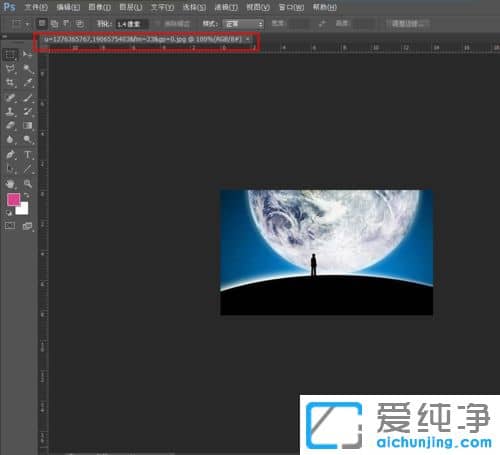The height and width of the screenshot is (455, 500).
Task: Click the width (宽度) input field
Action: click(298, 24)
